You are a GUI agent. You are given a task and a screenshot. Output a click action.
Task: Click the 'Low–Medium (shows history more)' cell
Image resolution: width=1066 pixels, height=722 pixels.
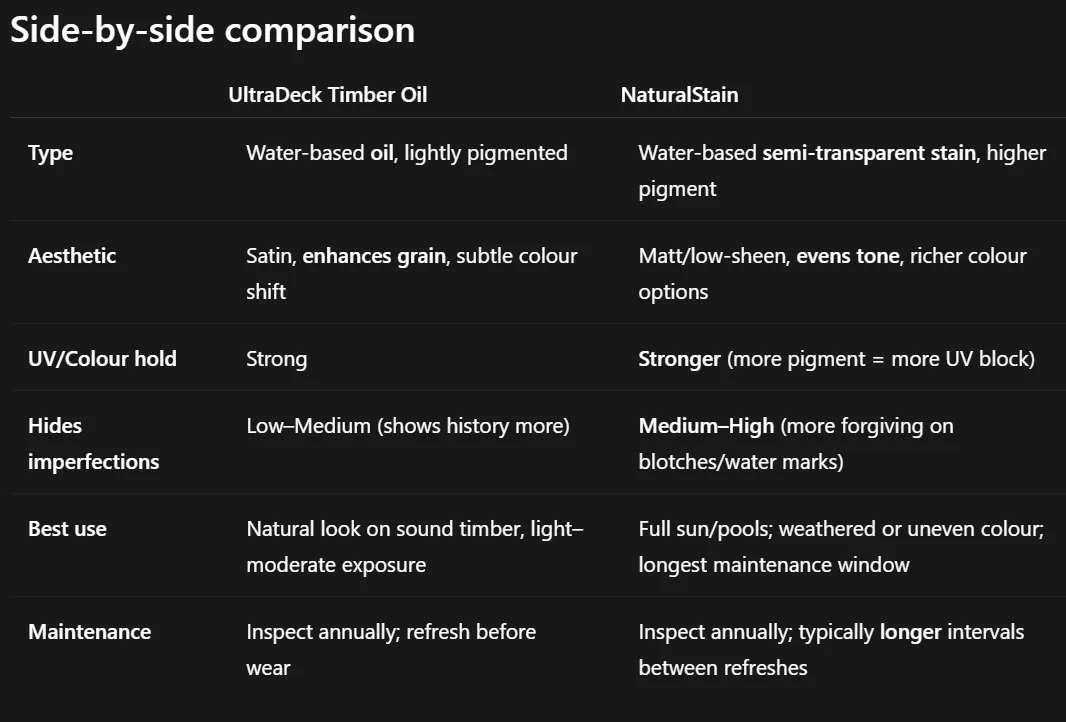[407, 426]
